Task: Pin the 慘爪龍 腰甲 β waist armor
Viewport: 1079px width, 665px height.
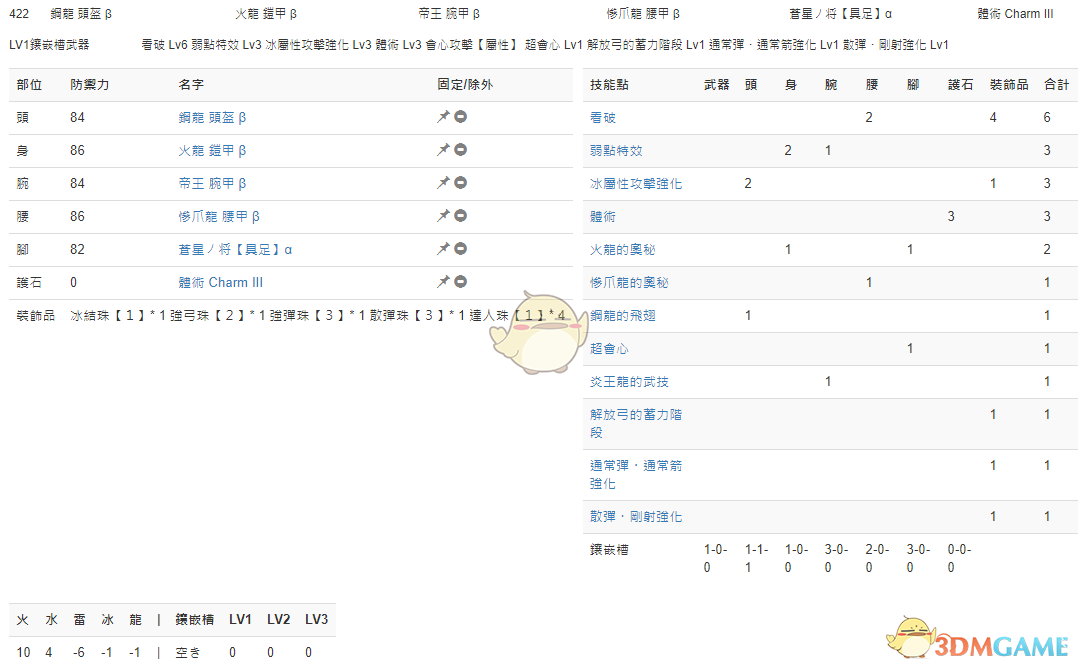Action: 443,216
